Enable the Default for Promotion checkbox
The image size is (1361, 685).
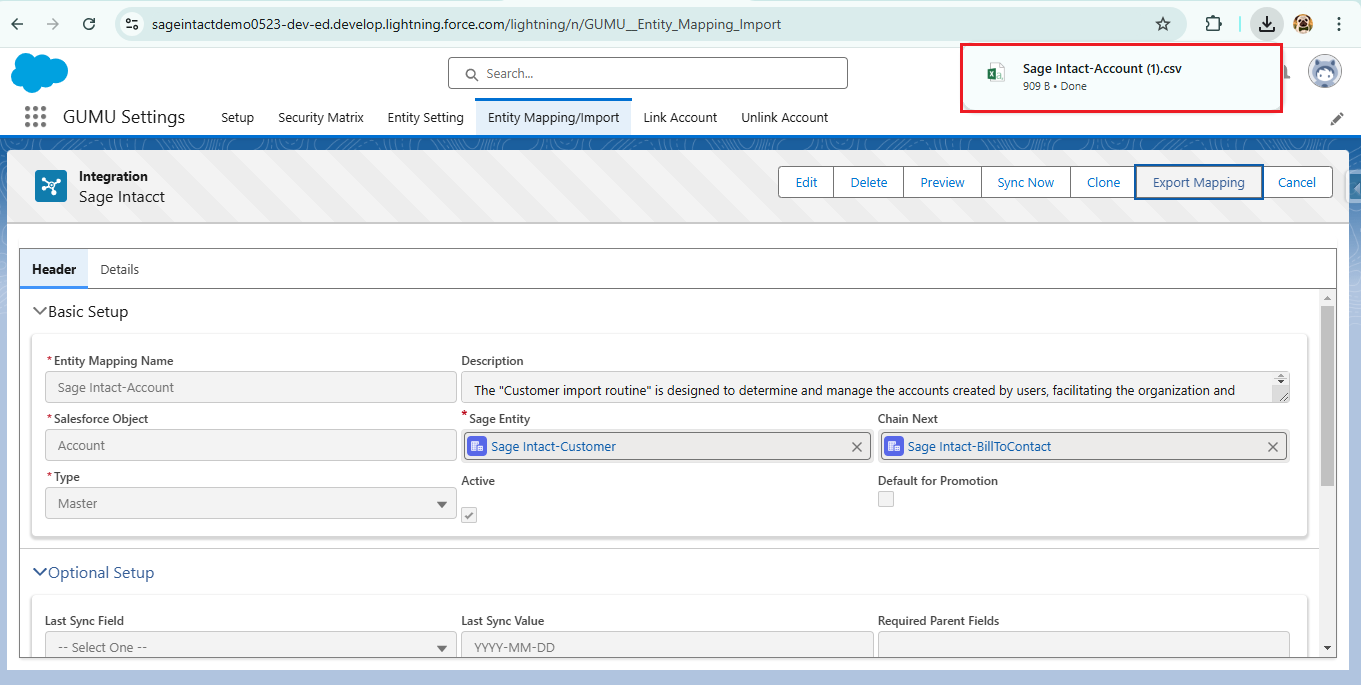886,499
